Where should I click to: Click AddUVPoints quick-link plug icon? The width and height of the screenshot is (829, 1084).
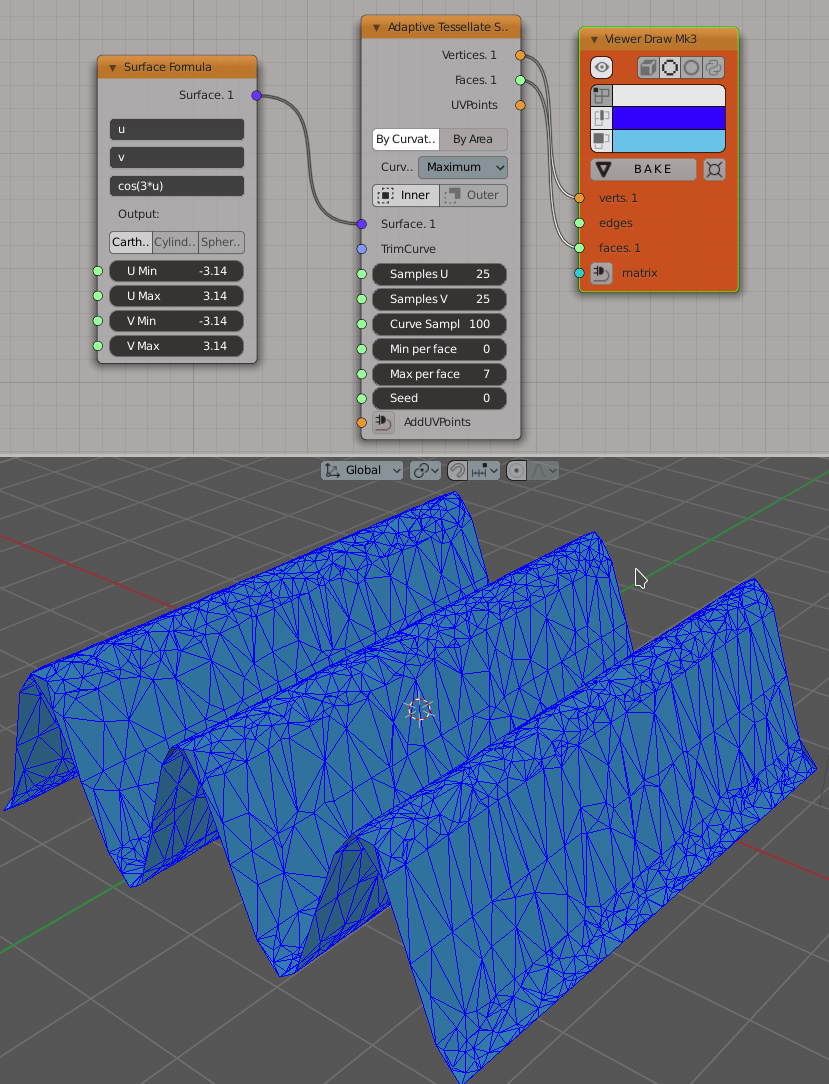coord(383,422)
